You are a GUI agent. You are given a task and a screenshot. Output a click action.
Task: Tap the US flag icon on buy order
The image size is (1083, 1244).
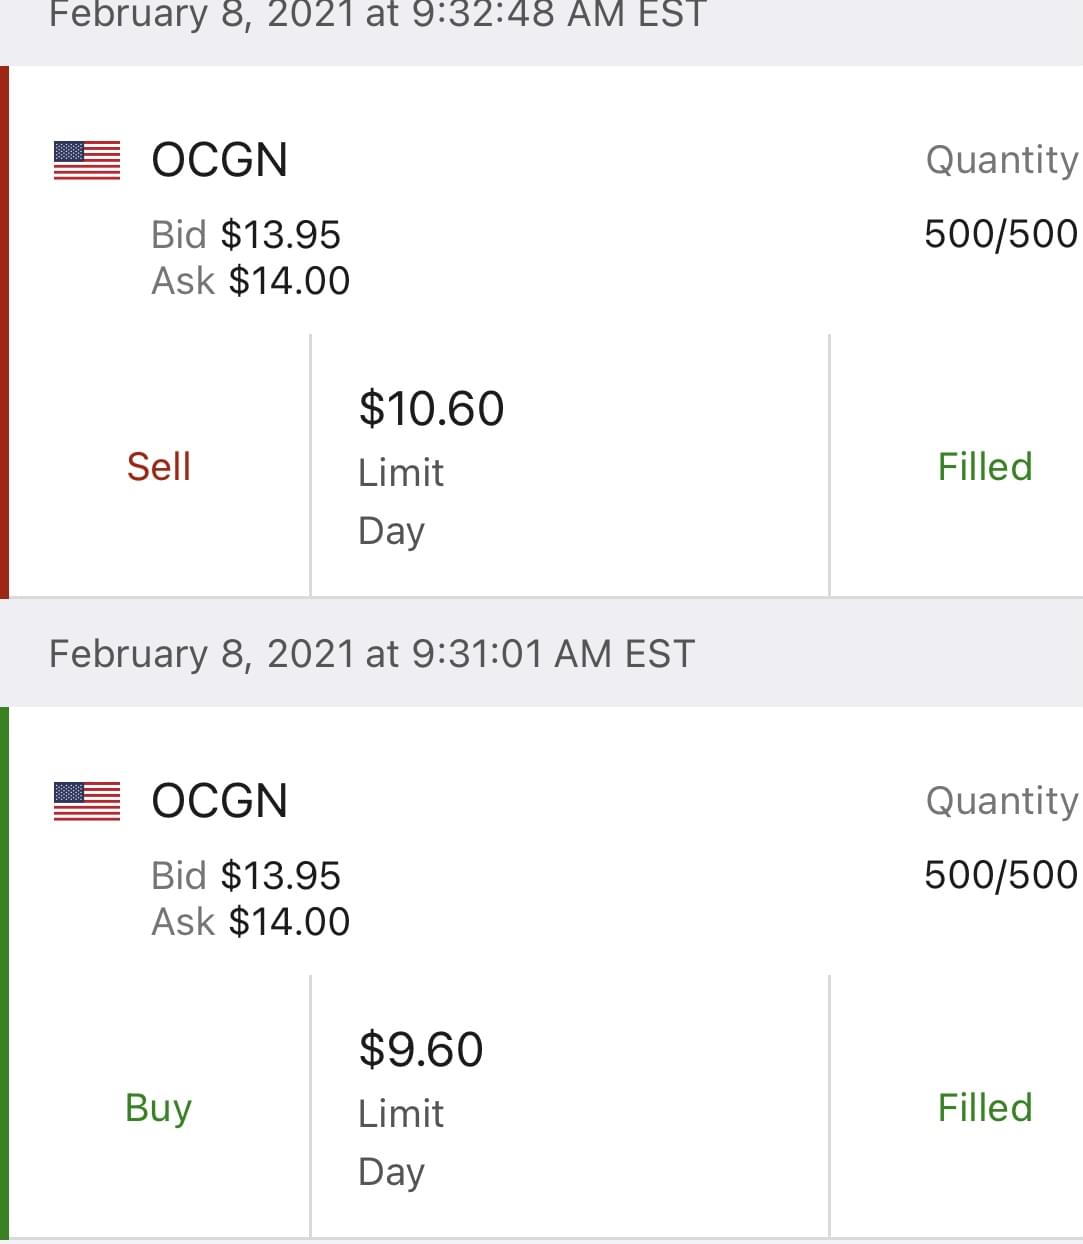click(86, 801)
